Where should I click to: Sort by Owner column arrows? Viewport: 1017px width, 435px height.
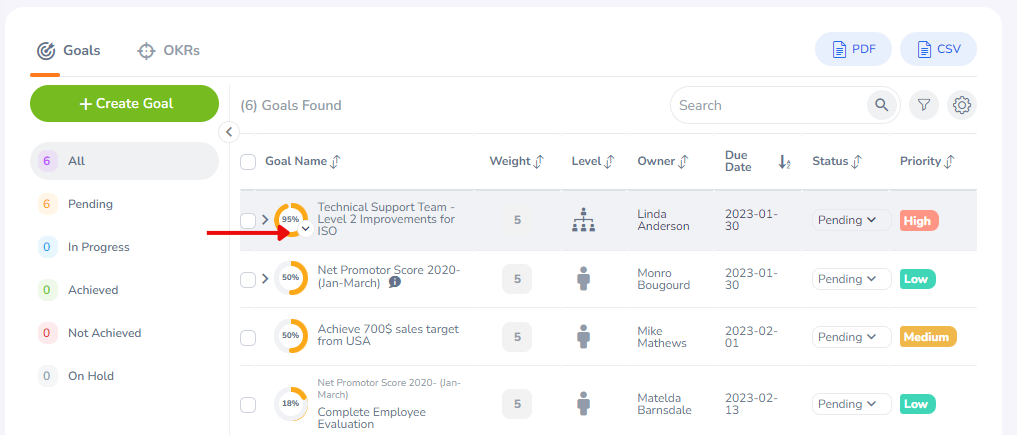[x=682, y=161]
